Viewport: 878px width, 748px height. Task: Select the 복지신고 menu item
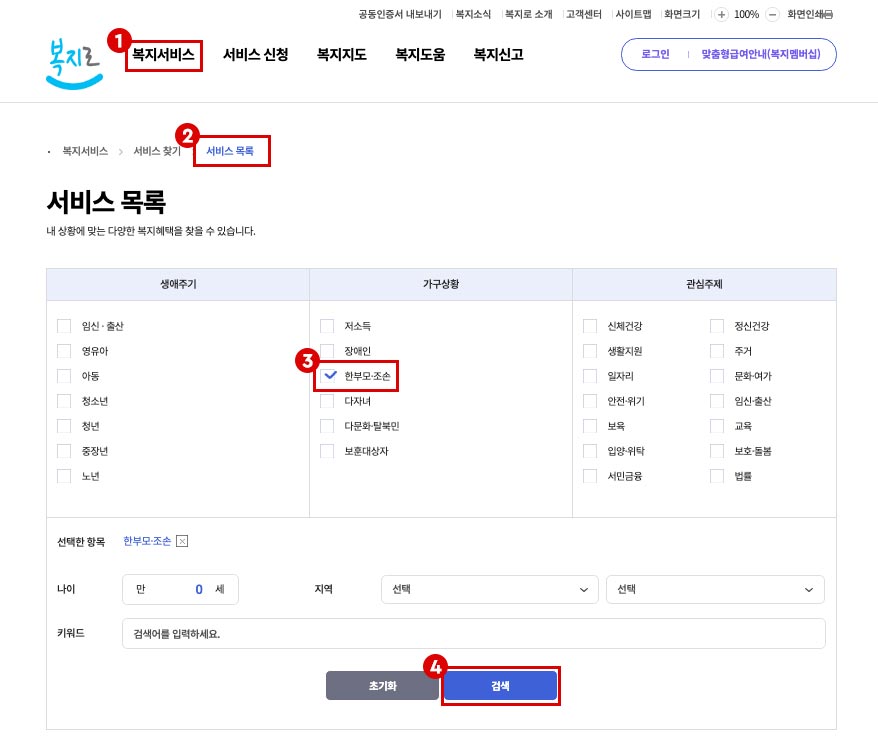[x=497, y=55]
